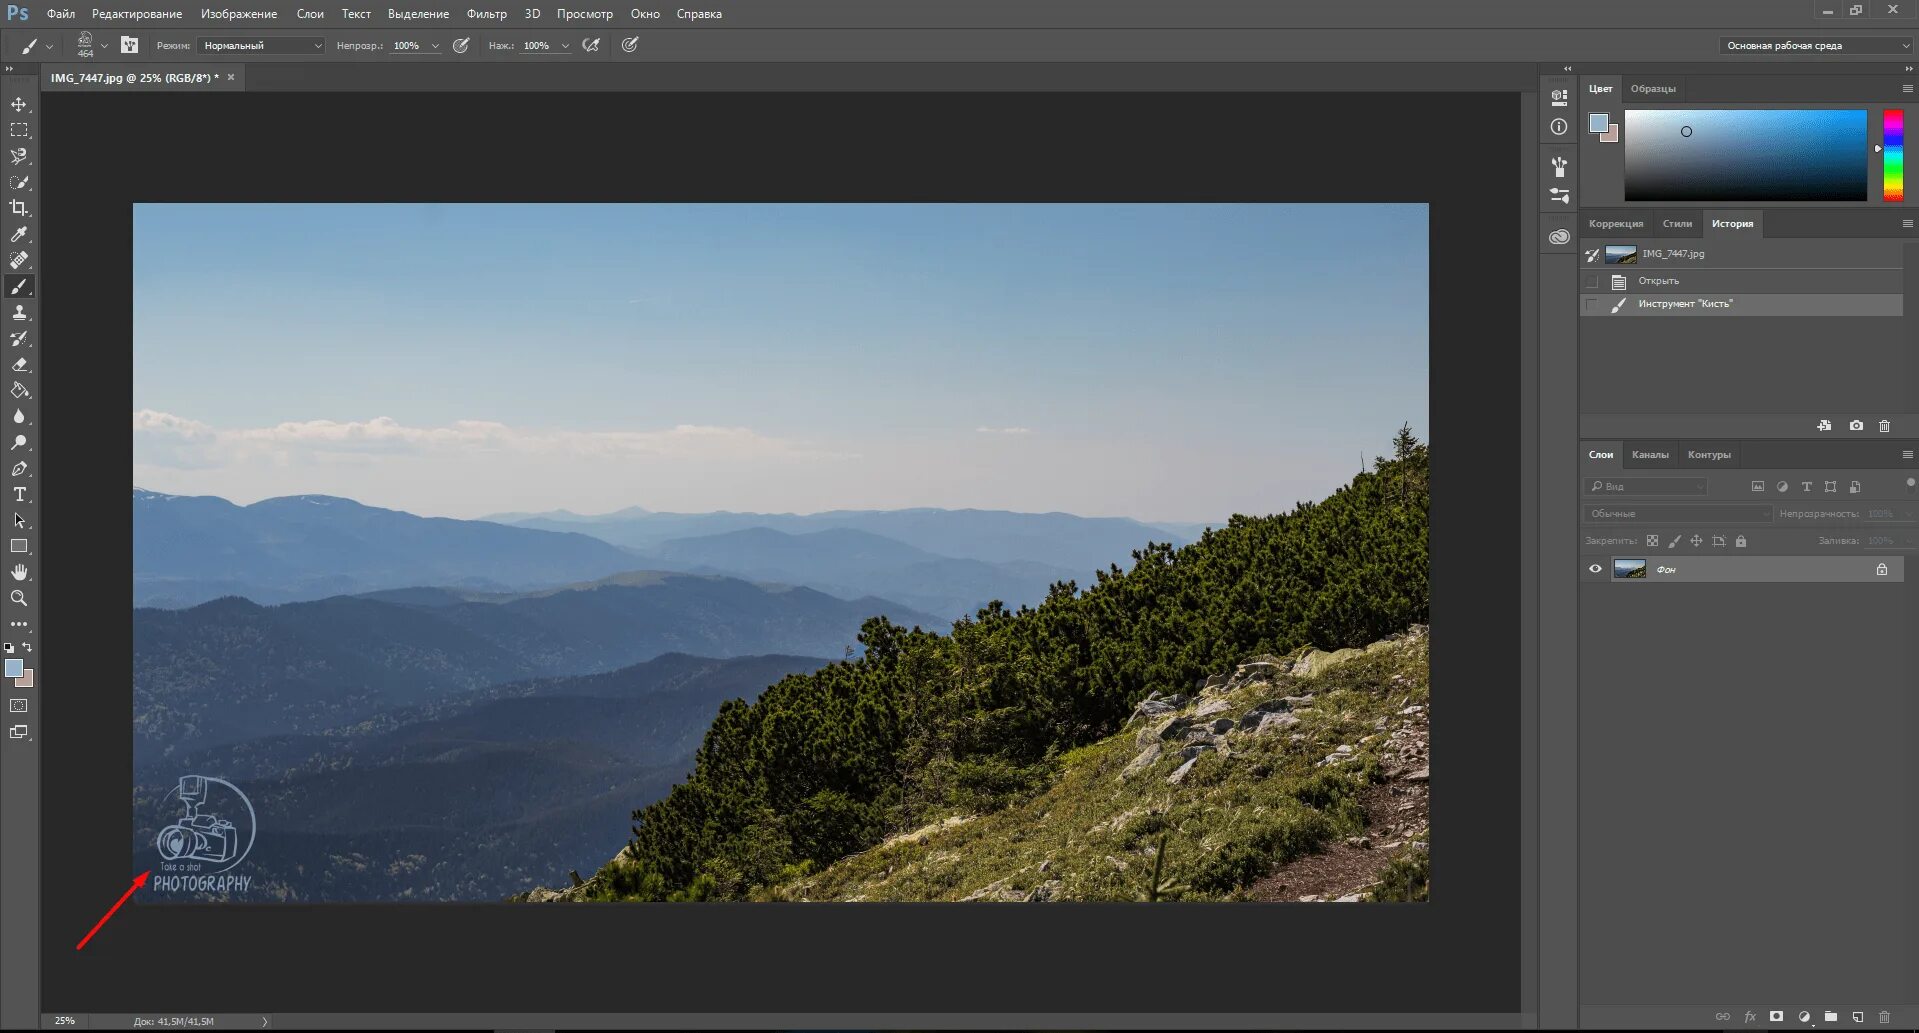Switch to the Образцы tab
Viewport: 1919px width, 1033px height.
click(1653, 88)
